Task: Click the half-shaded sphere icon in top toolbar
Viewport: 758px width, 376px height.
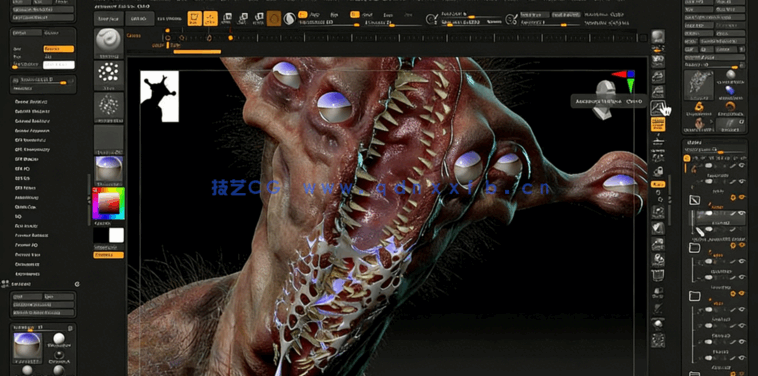Action: (289, 18)
